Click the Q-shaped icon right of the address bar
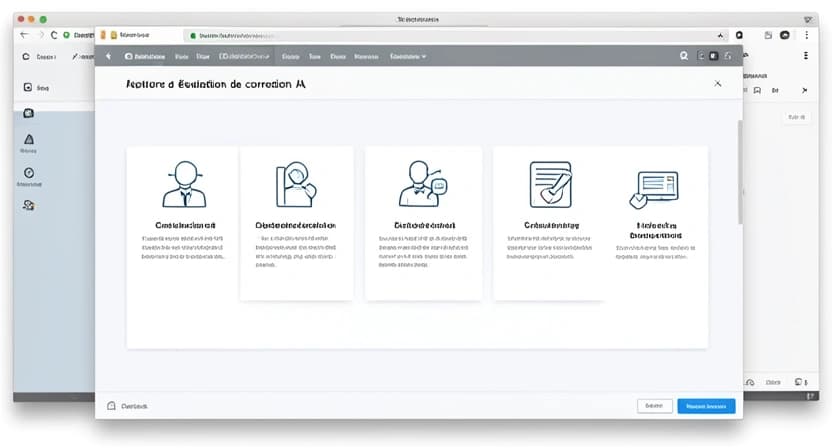Viewport: 832px width, 448px height. [x=739, y=35]
